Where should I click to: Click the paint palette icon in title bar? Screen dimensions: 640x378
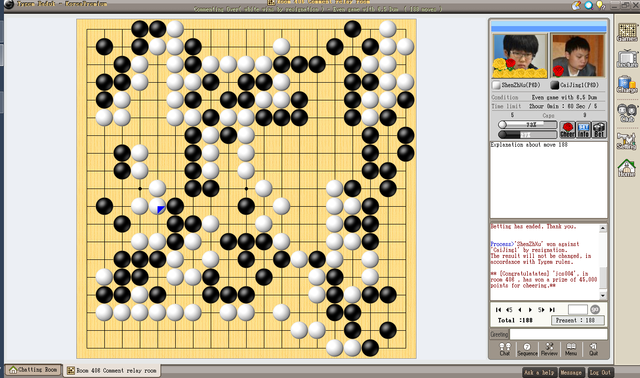pos(576,5)
